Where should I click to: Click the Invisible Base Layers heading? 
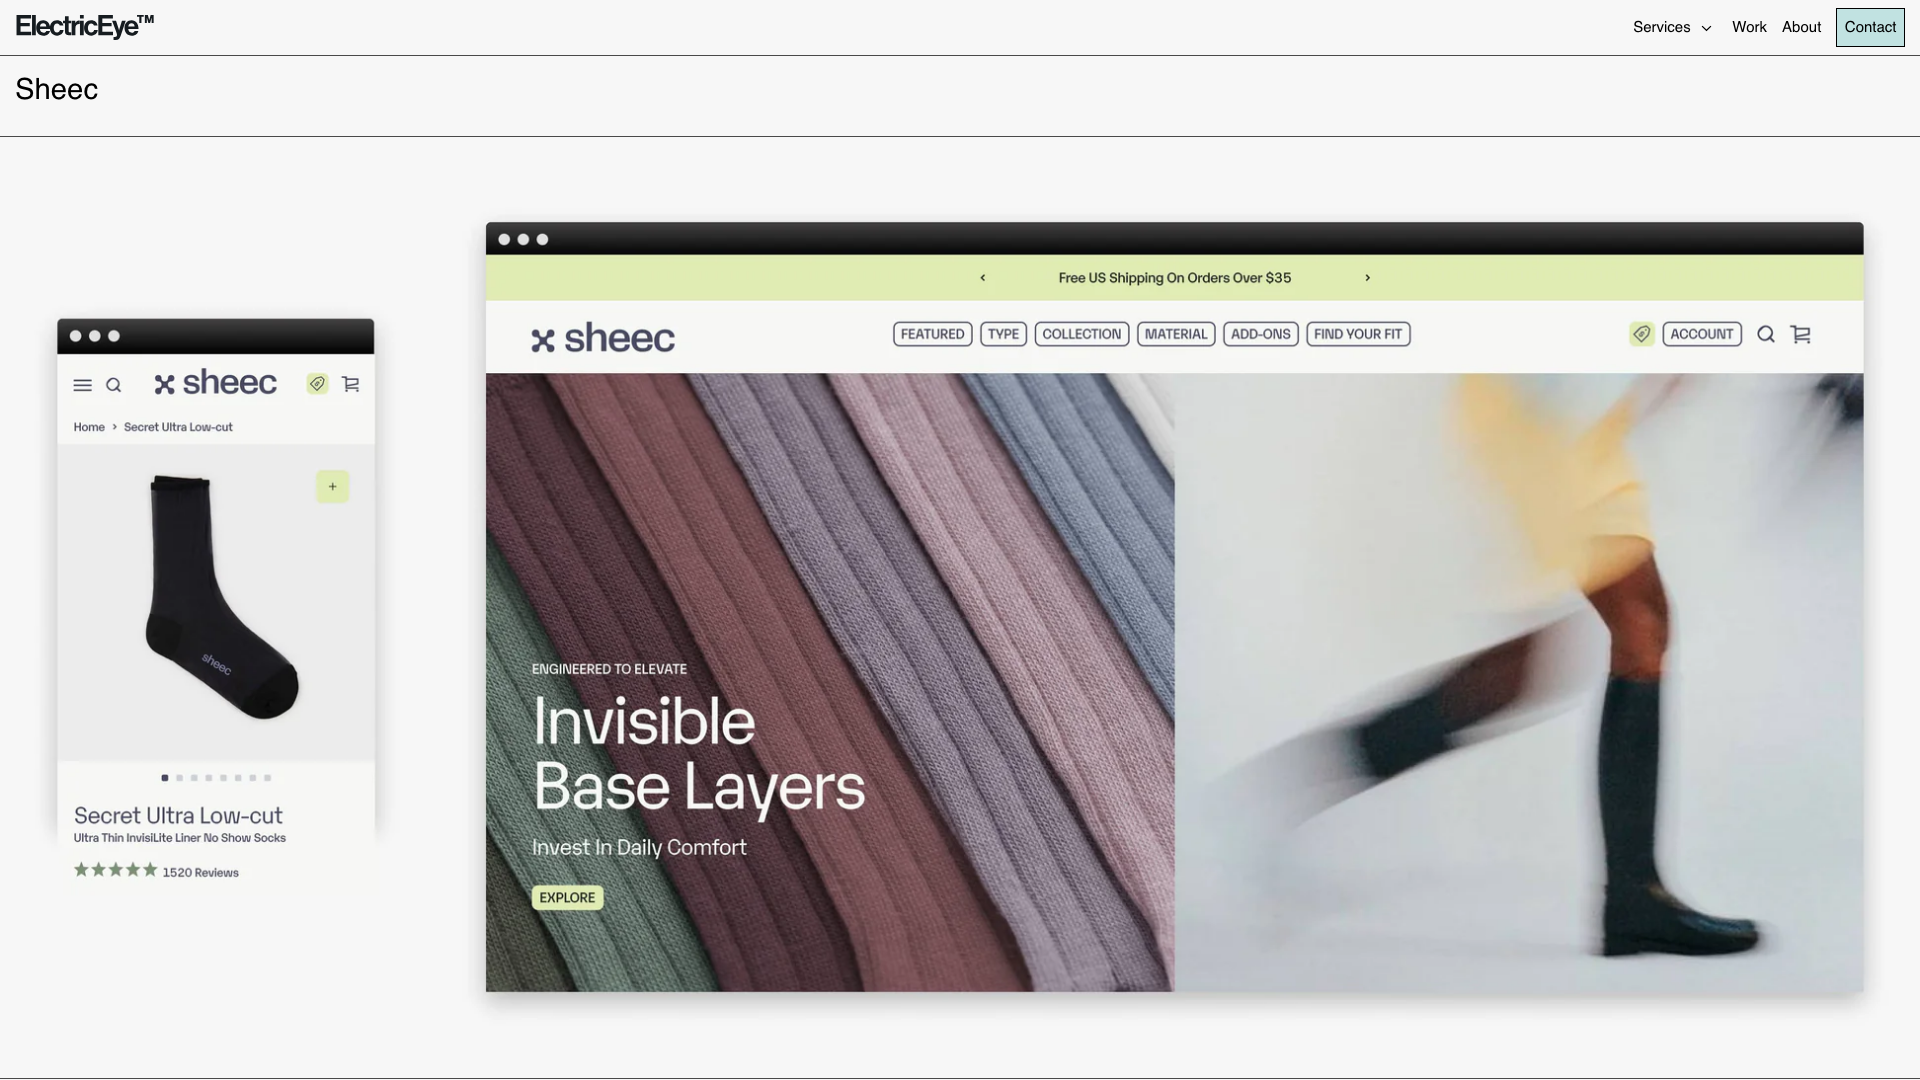699,754
